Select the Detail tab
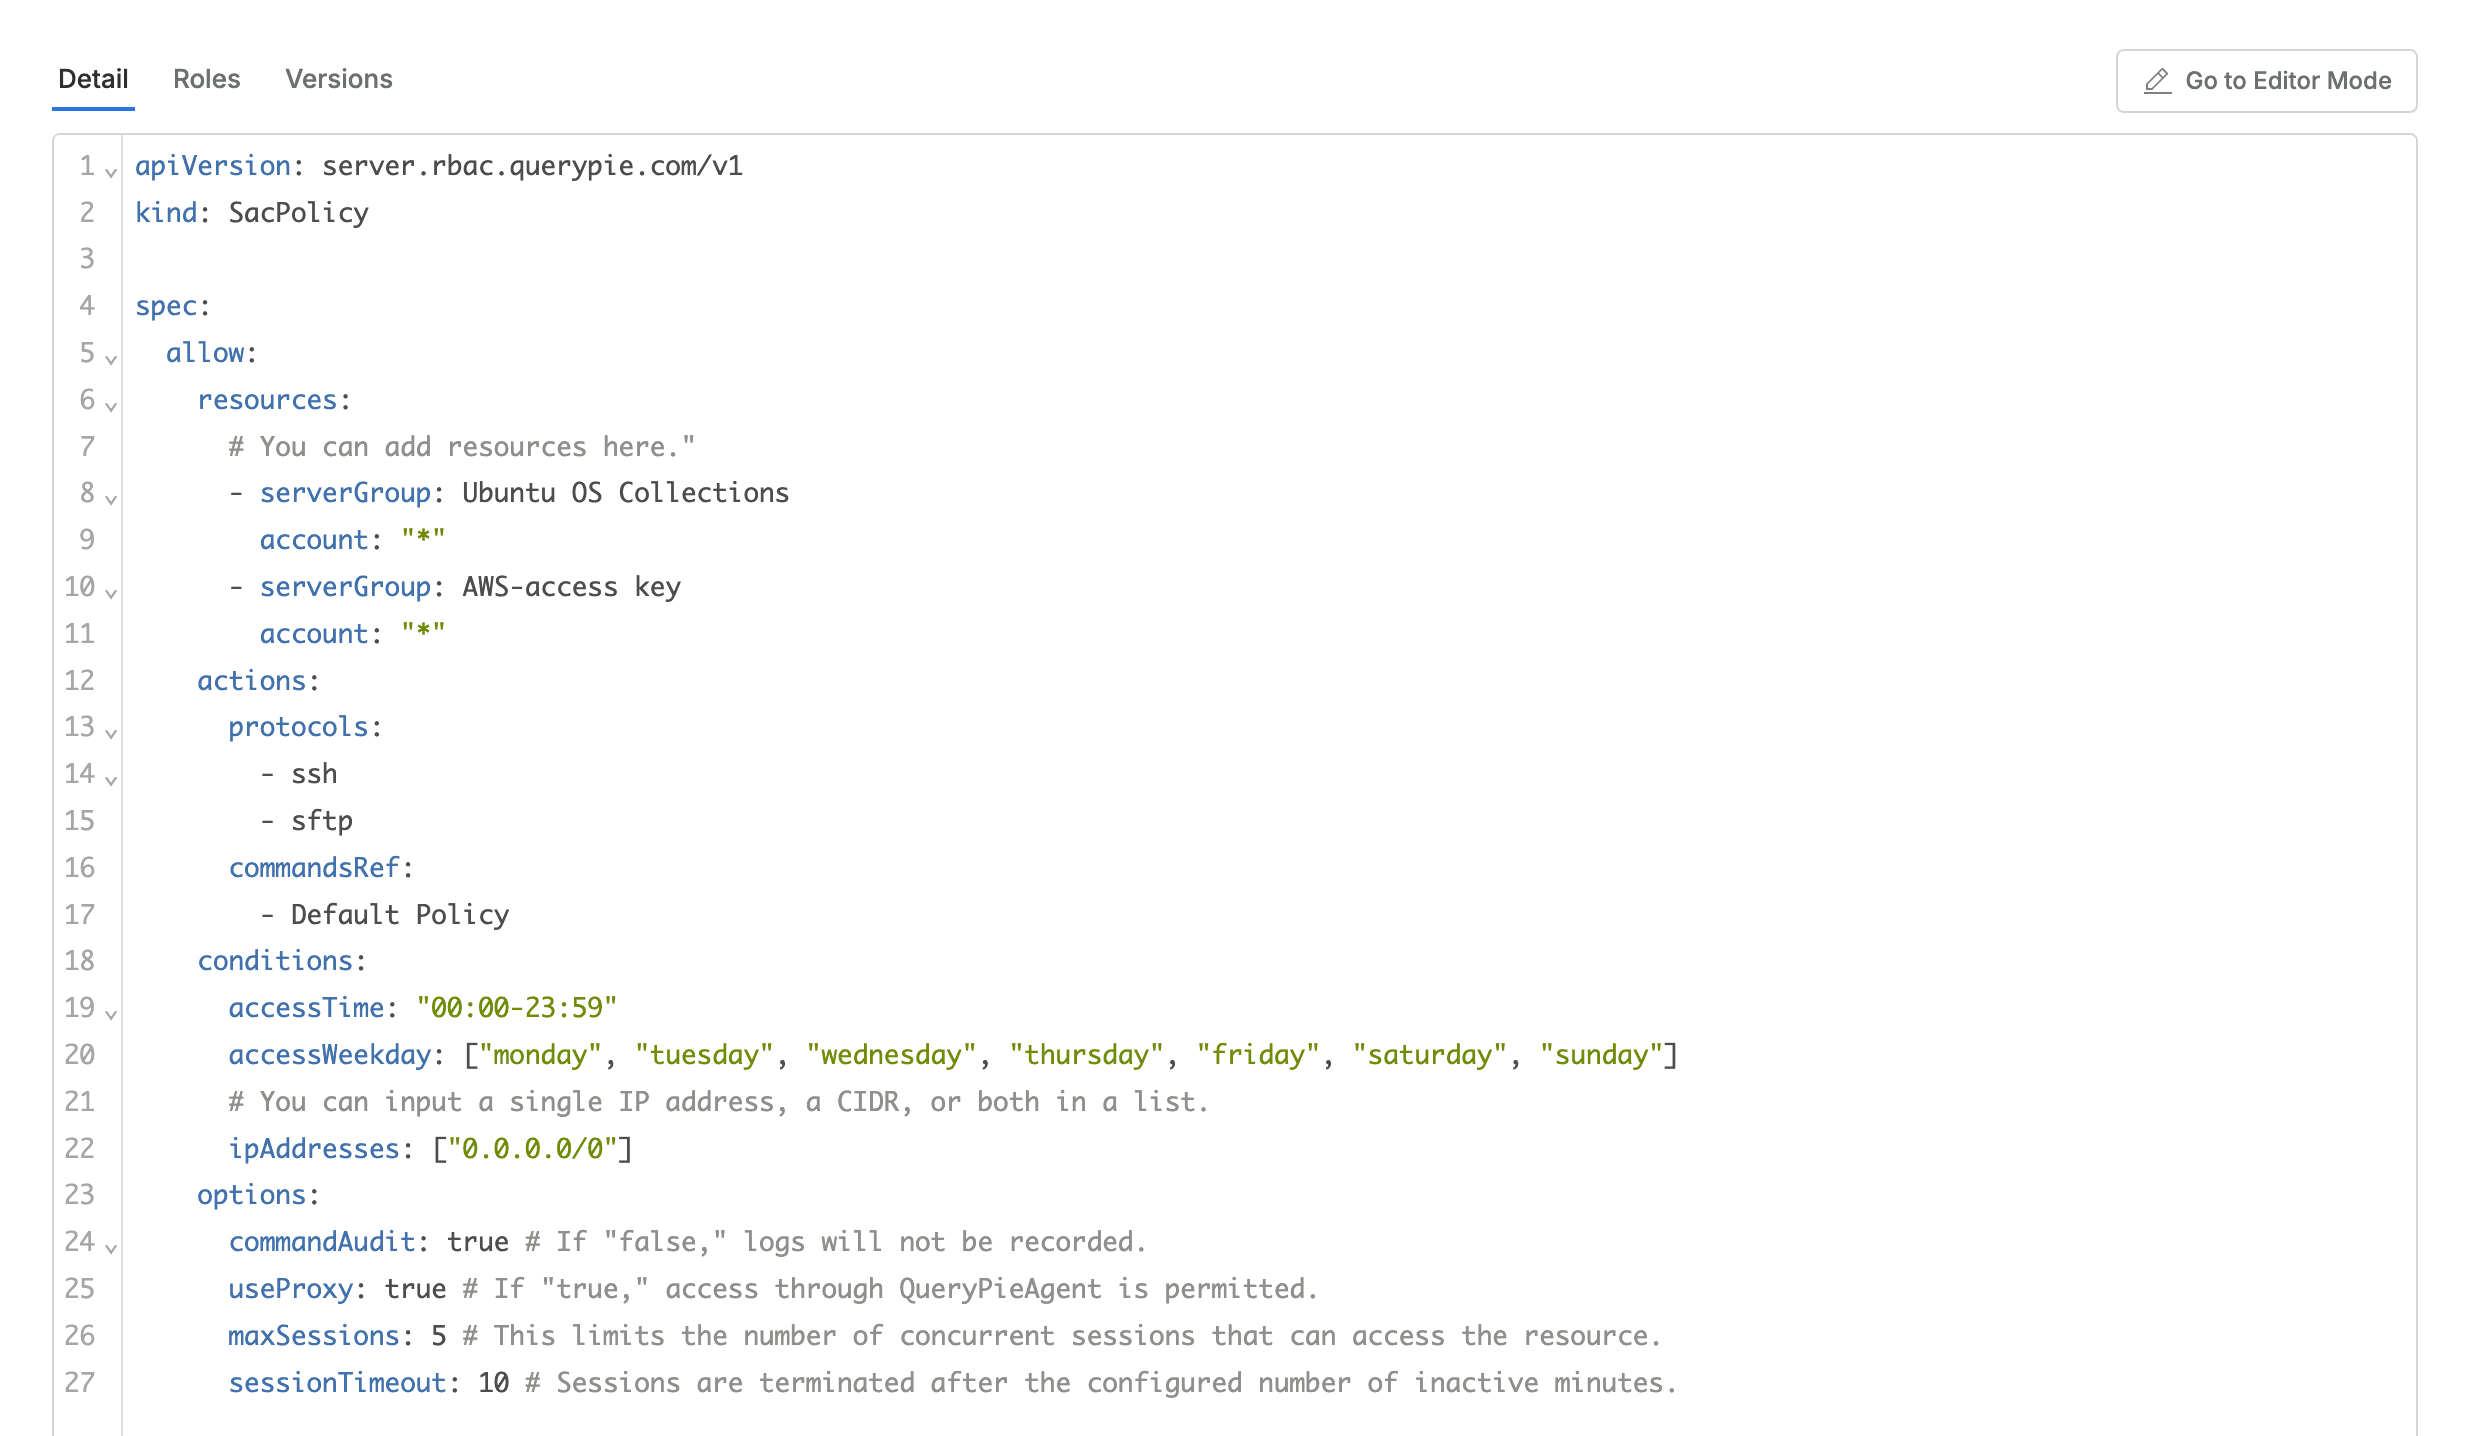The width and height of the screenshot is (2472, 1436). 93,79
